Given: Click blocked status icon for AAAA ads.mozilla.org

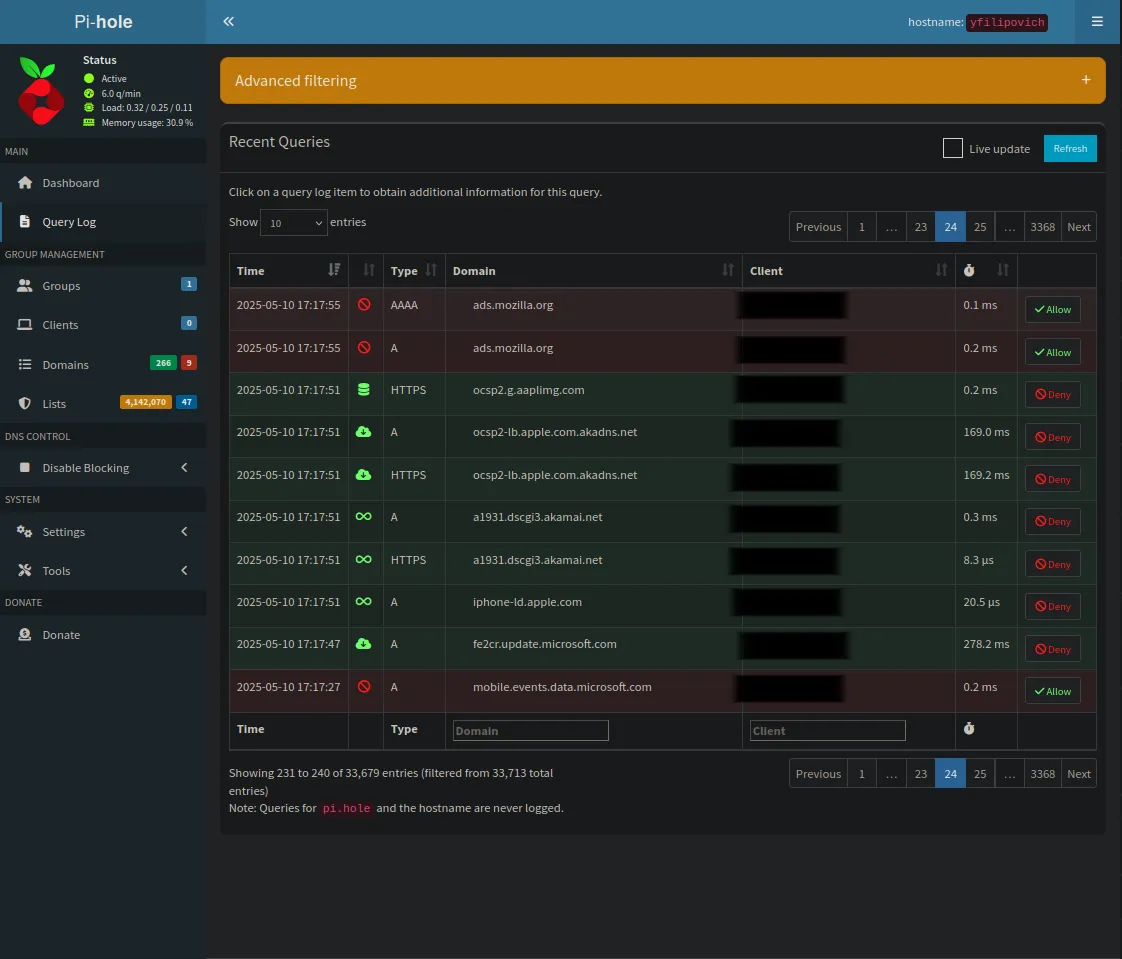Looking at the screenshot, I should pyautogui.click(x=364, y=305).
